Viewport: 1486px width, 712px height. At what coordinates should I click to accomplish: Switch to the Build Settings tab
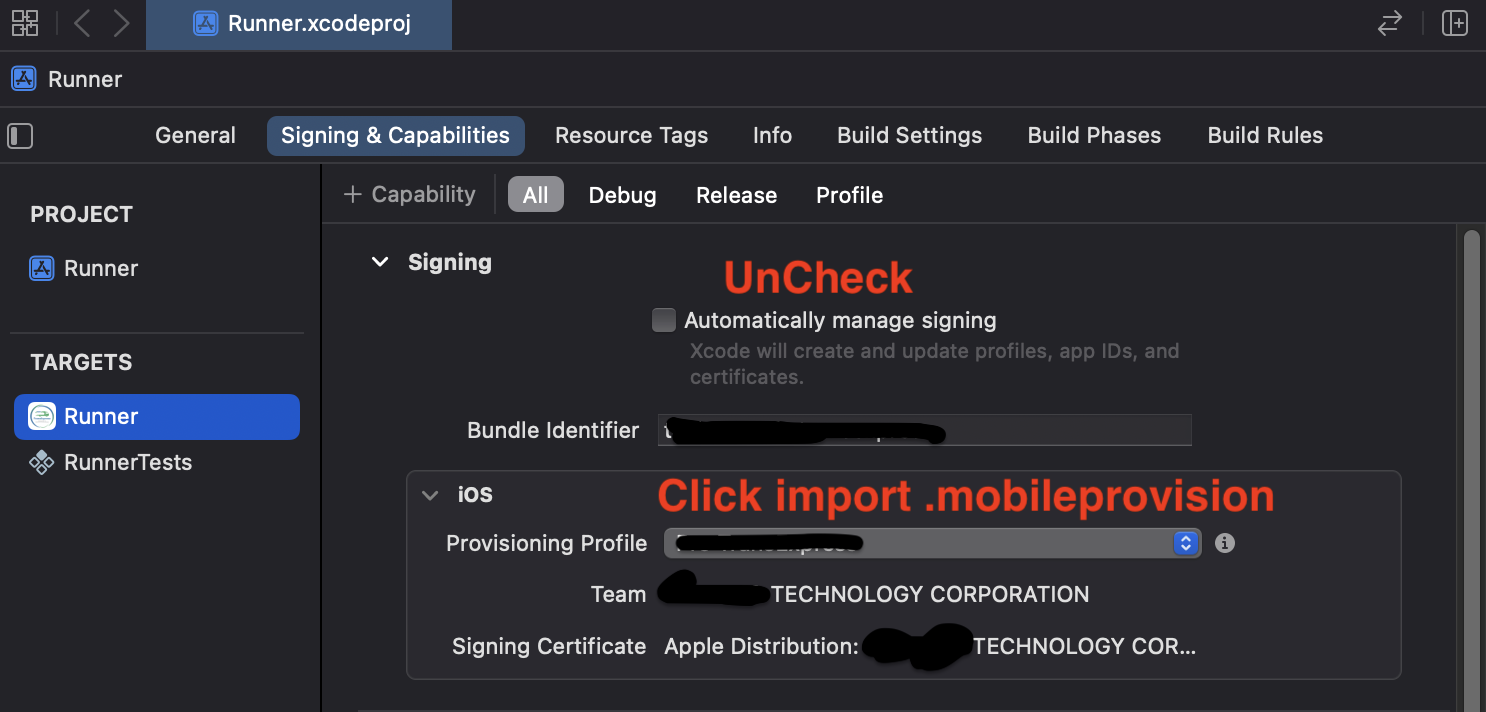pyautogui.click(x=909, y=136)
